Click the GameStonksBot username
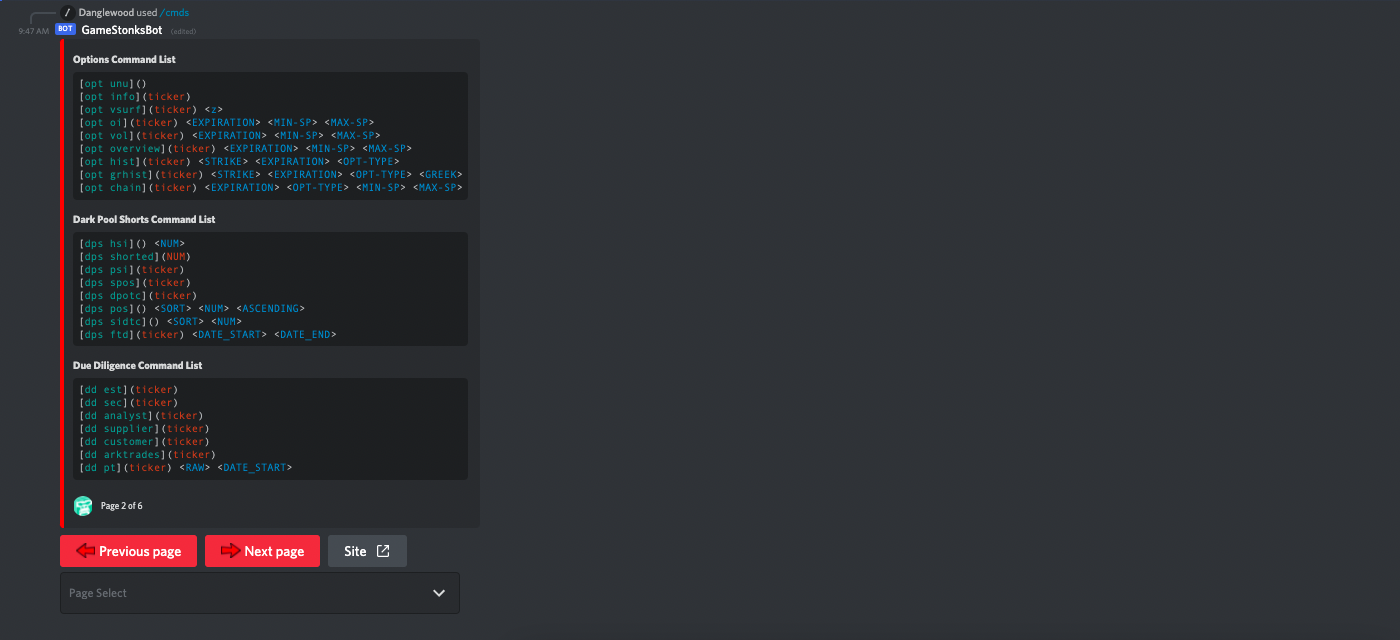 tap(122, 30)
